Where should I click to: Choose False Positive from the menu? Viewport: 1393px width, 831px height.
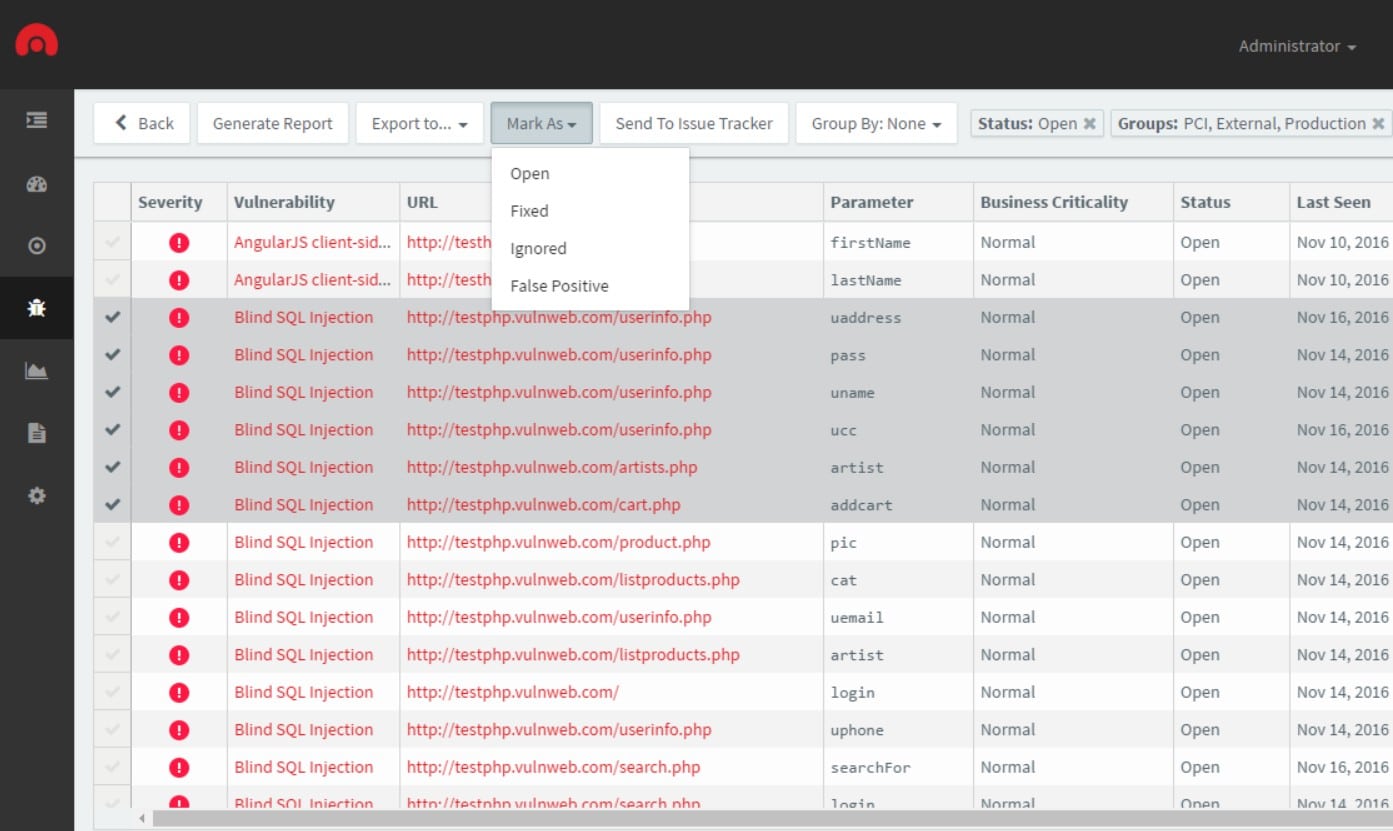tap(559, 285)
